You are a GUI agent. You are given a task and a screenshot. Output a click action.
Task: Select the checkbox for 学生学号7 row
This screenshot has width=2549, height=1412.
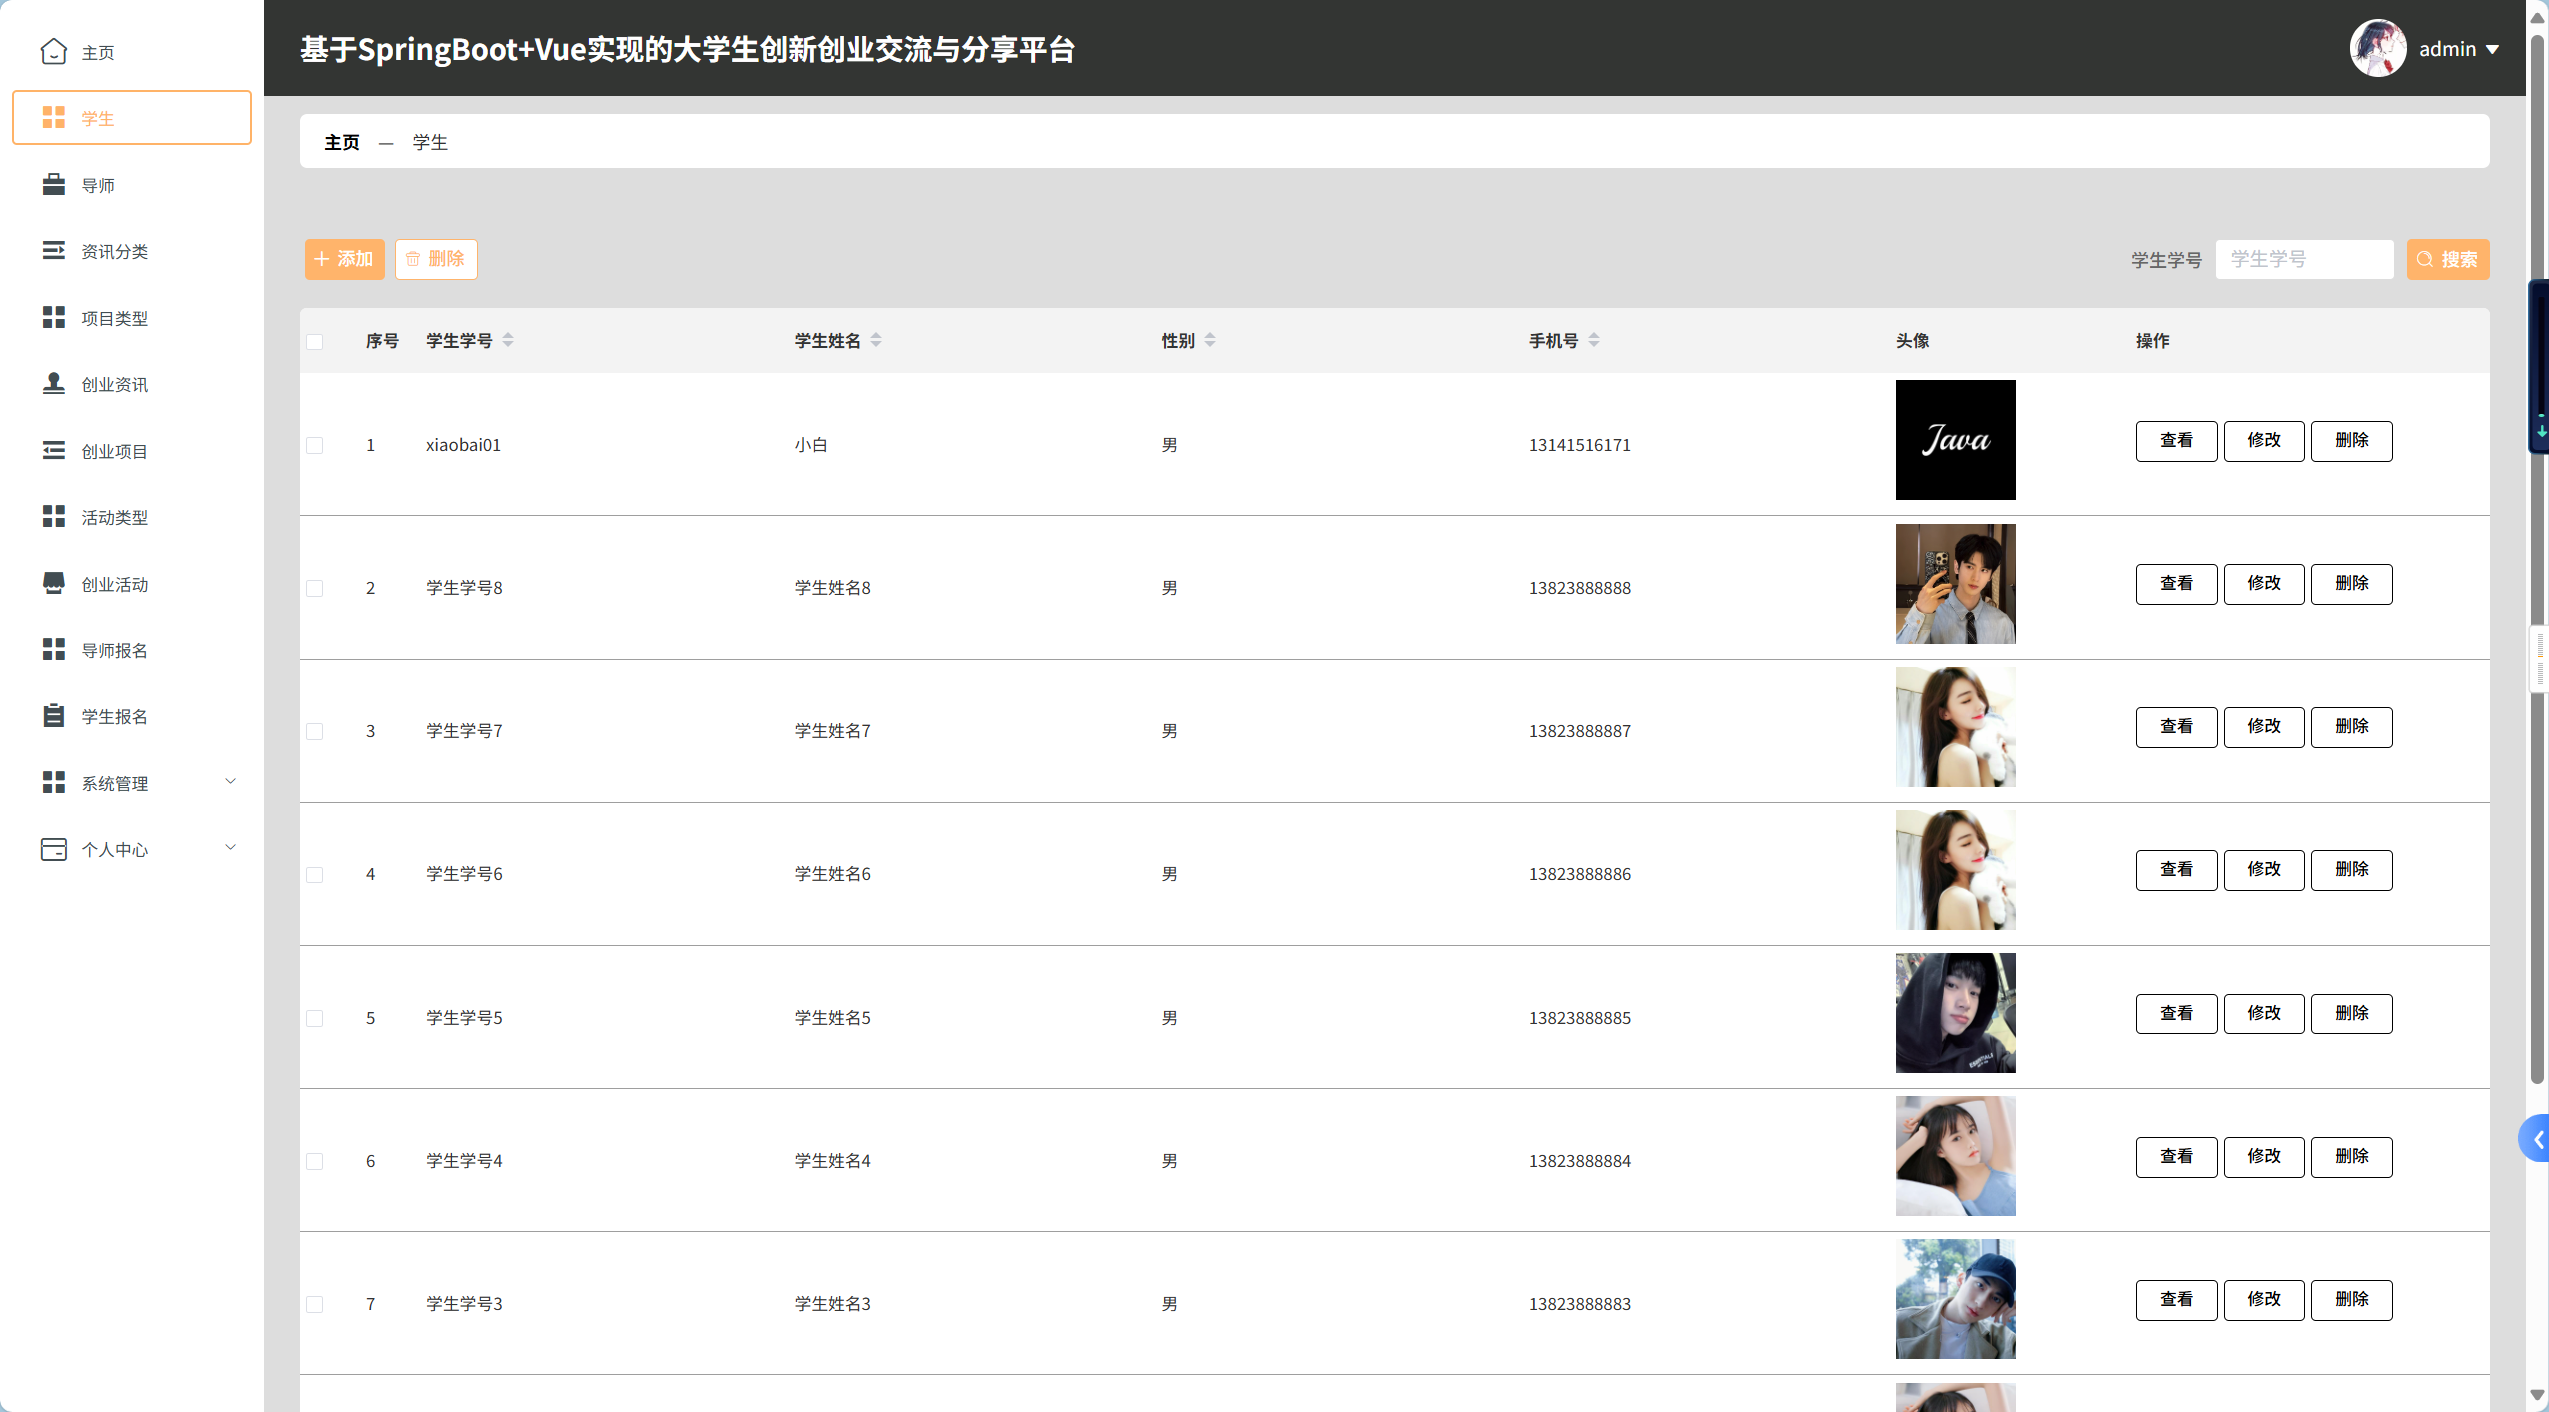click(x=315, y=731)
